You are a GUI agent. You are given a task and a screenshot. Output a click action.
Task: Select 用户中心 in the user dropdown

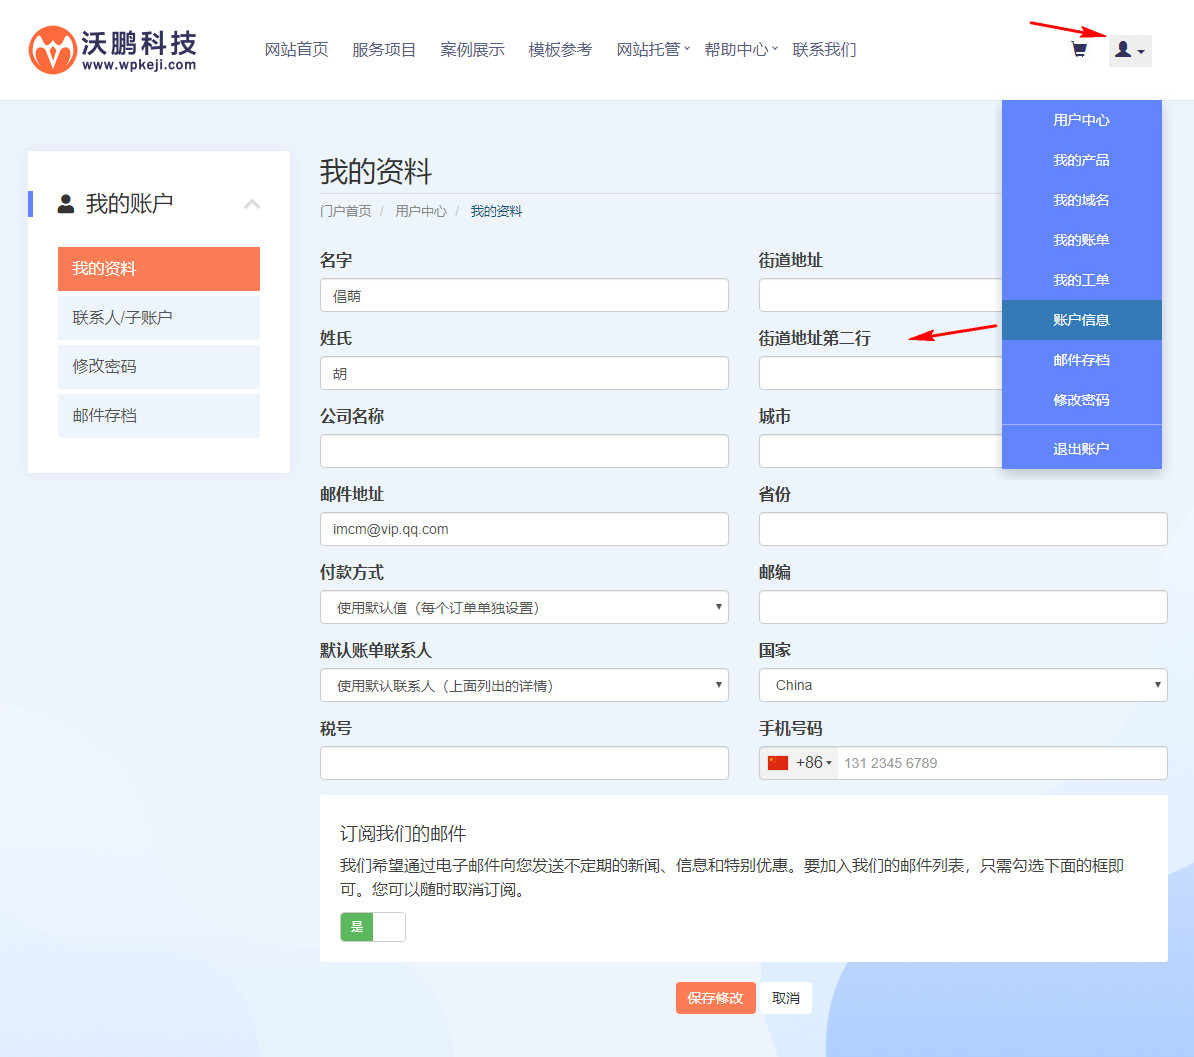tap(1081, 120)
